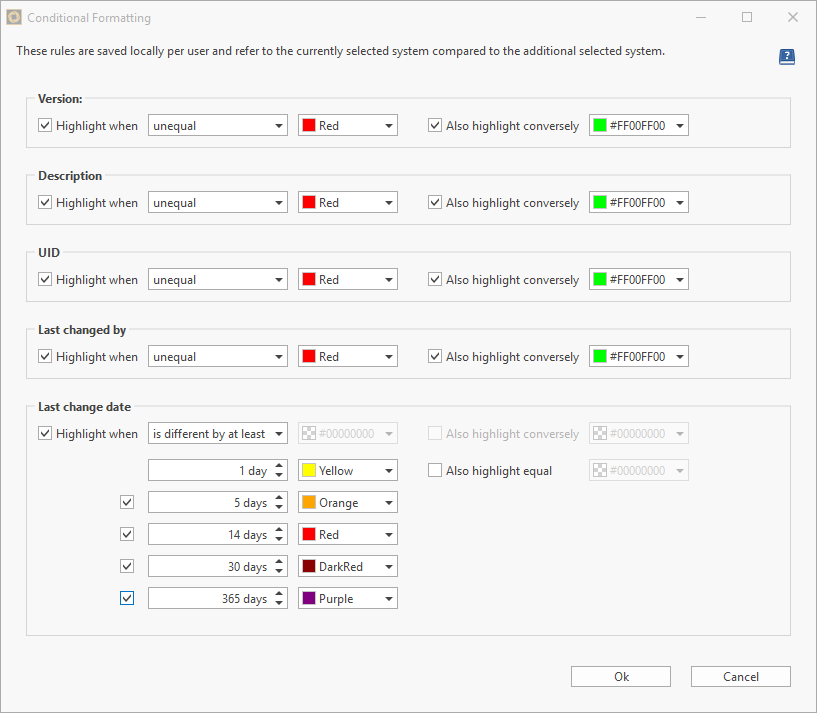Screen dimensions: 817x713
Task: Uncheck Also highlight conversely for Description
Action: point(435,202)
